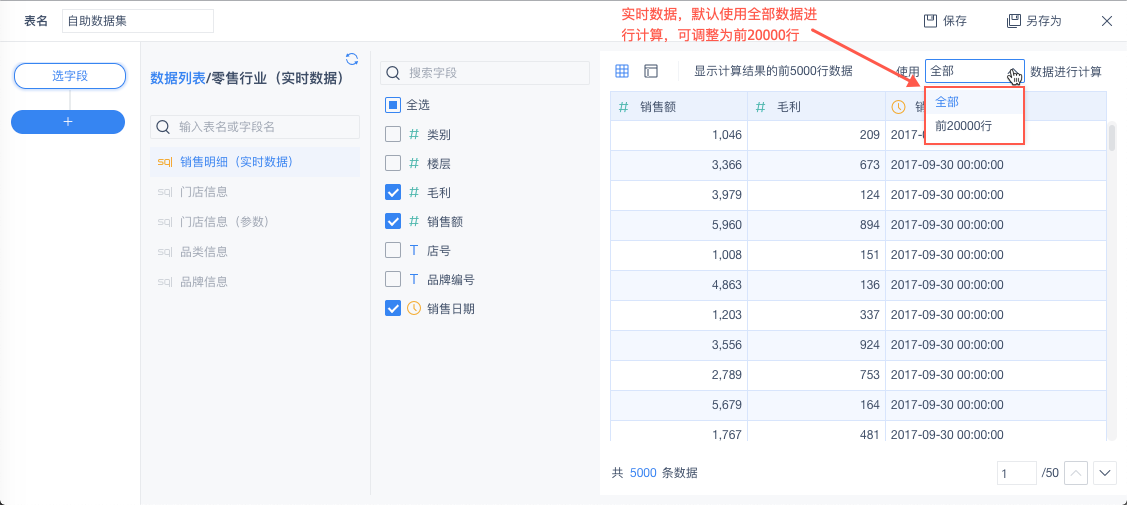The height and width of the screenshot is (505, 1127).
Task: Switch to the second preview layout icon
Action: [651, 71]
